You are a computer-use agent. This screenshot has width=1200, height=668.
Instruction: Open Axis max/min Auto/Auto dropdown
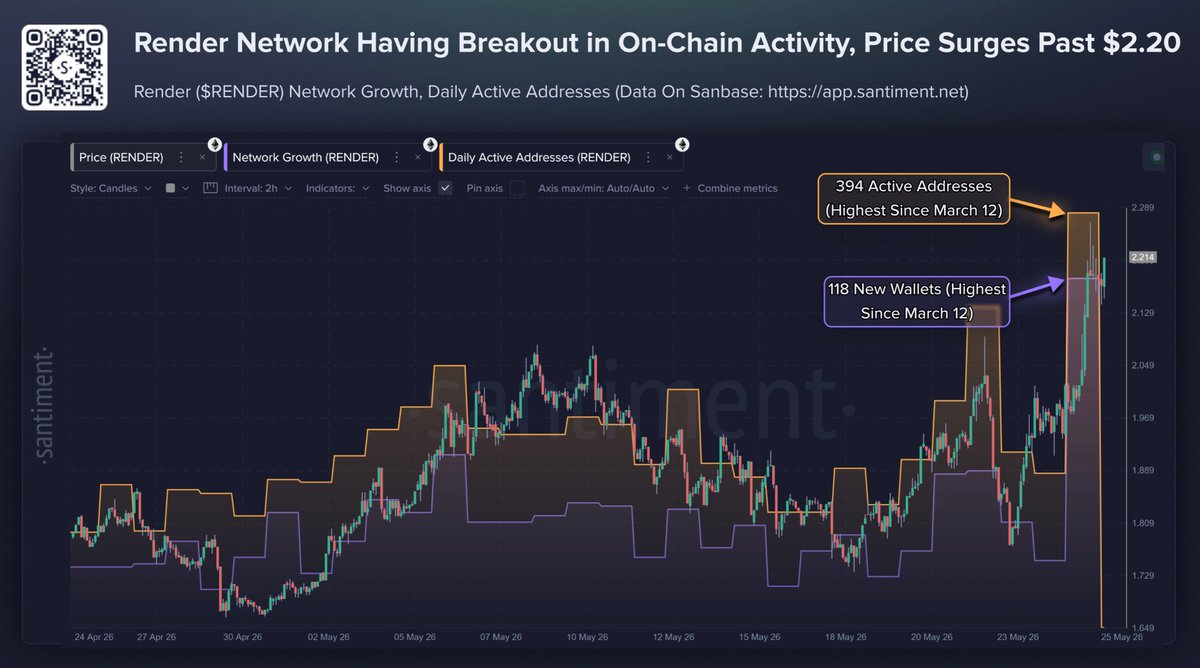pyautogui.click(x=603, y=187)
